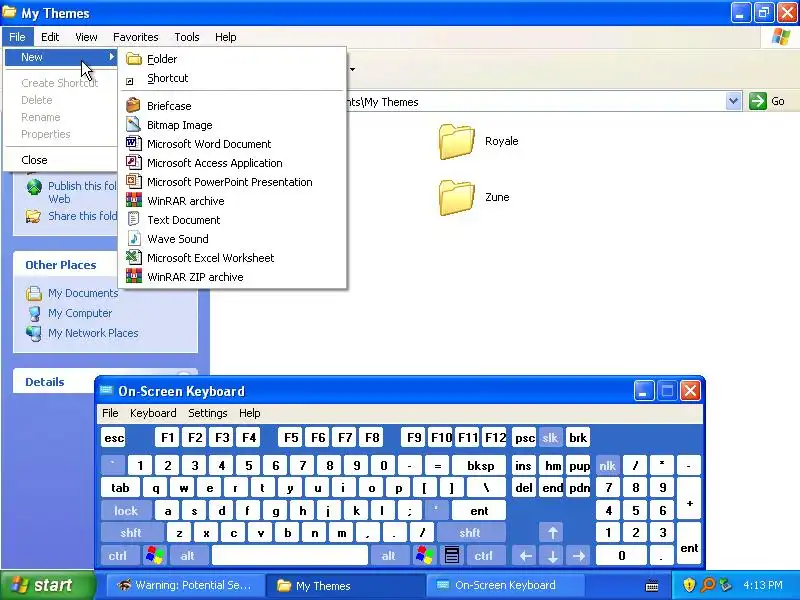Toggle the left shft key on keyboard
Screen dimensions: 800x600
tap(131, 533)
